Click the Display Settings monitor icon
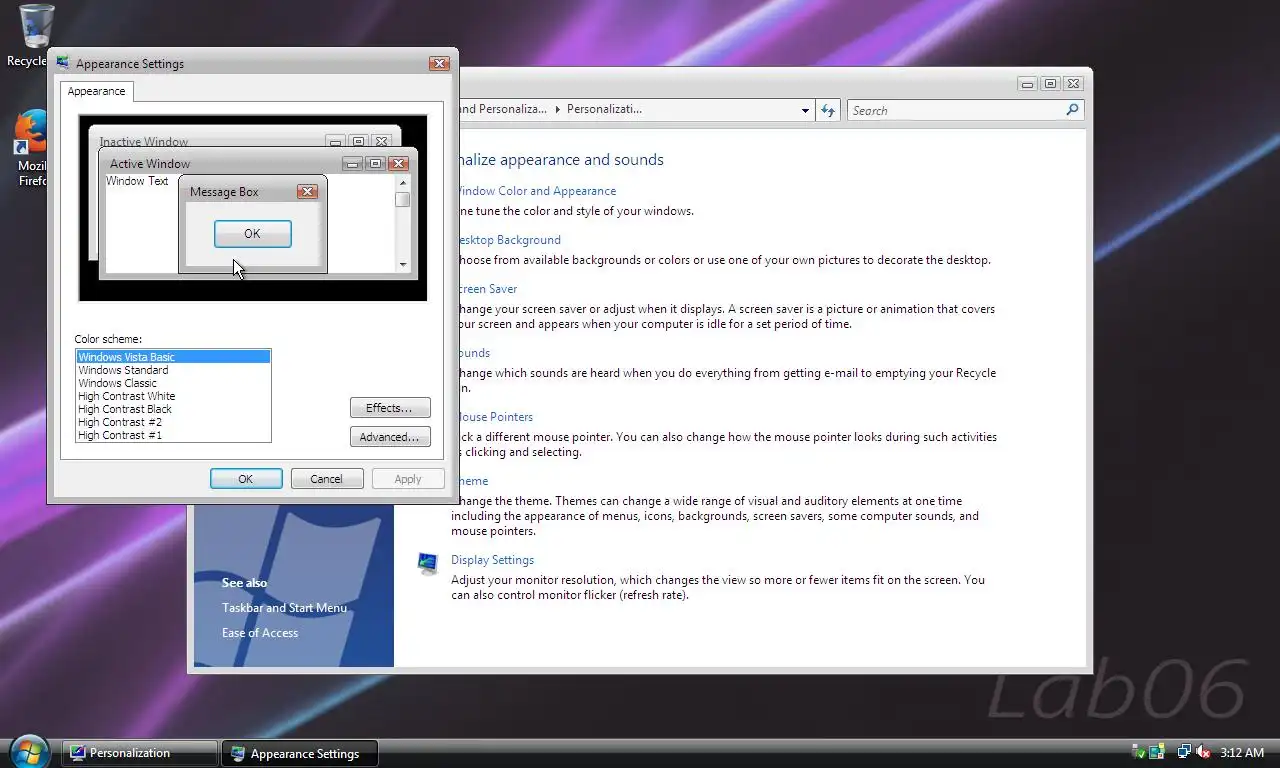The image size is (1280, 768). pyautogui.click(x=428, y=563)
